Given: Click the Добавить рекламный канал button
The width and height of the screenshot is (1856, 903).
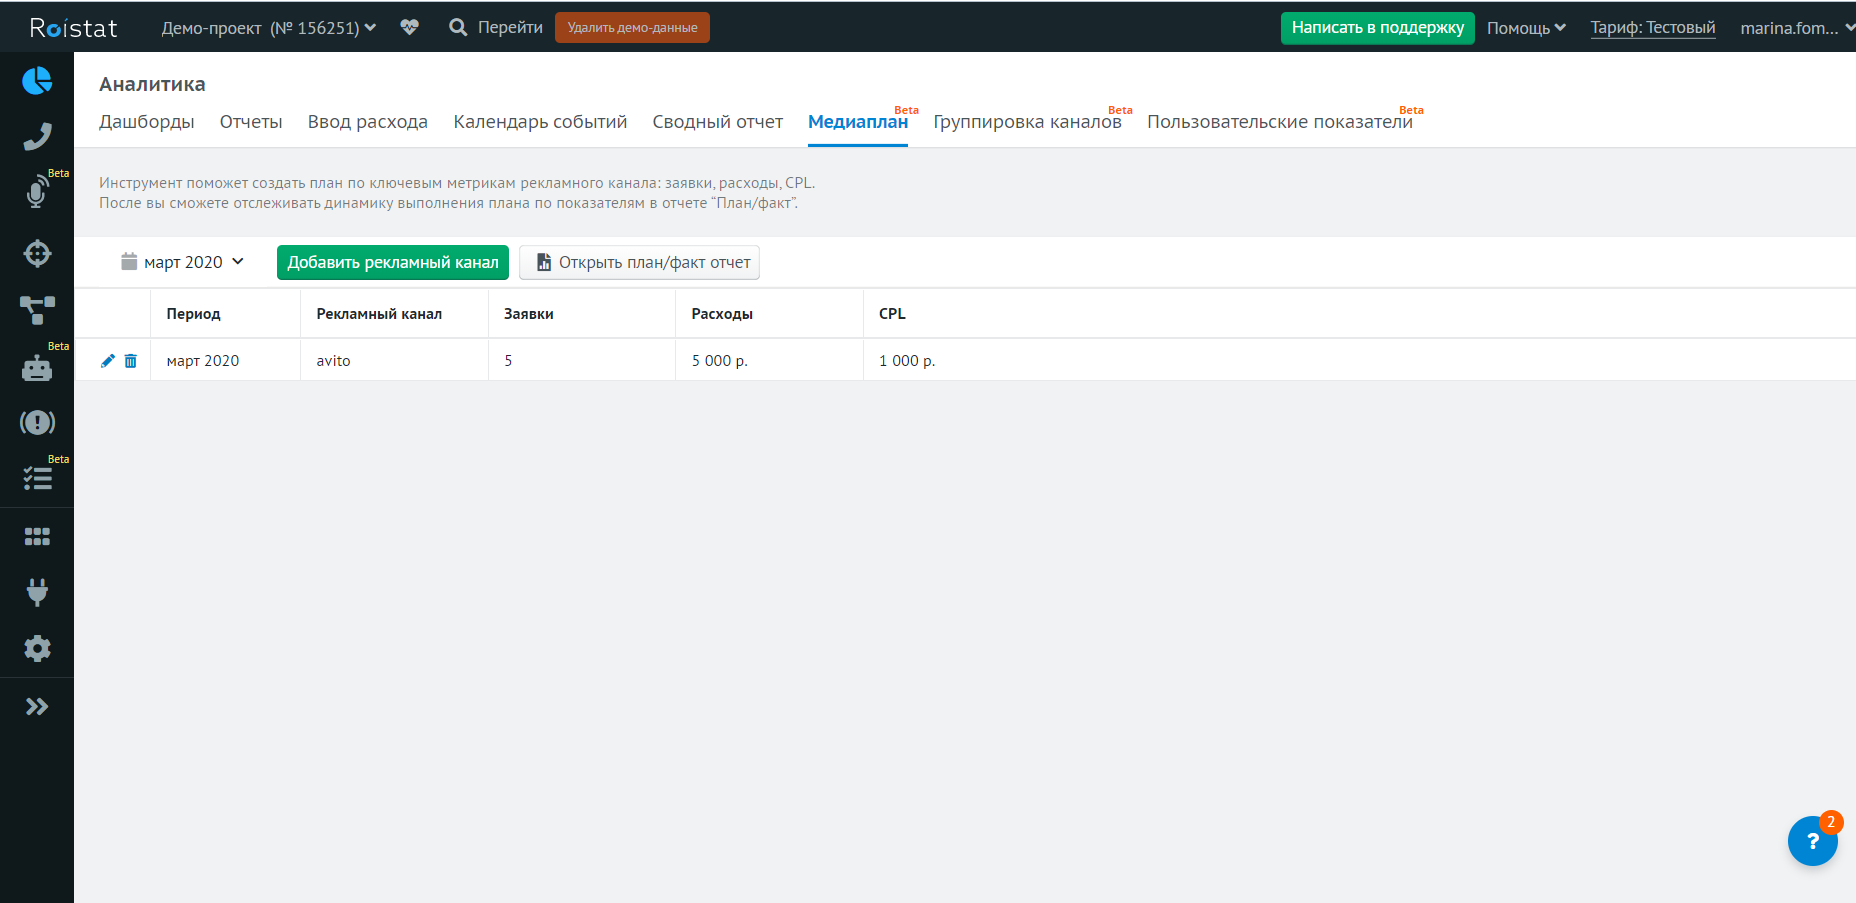Looking at the screenshot, I should 393,262.
